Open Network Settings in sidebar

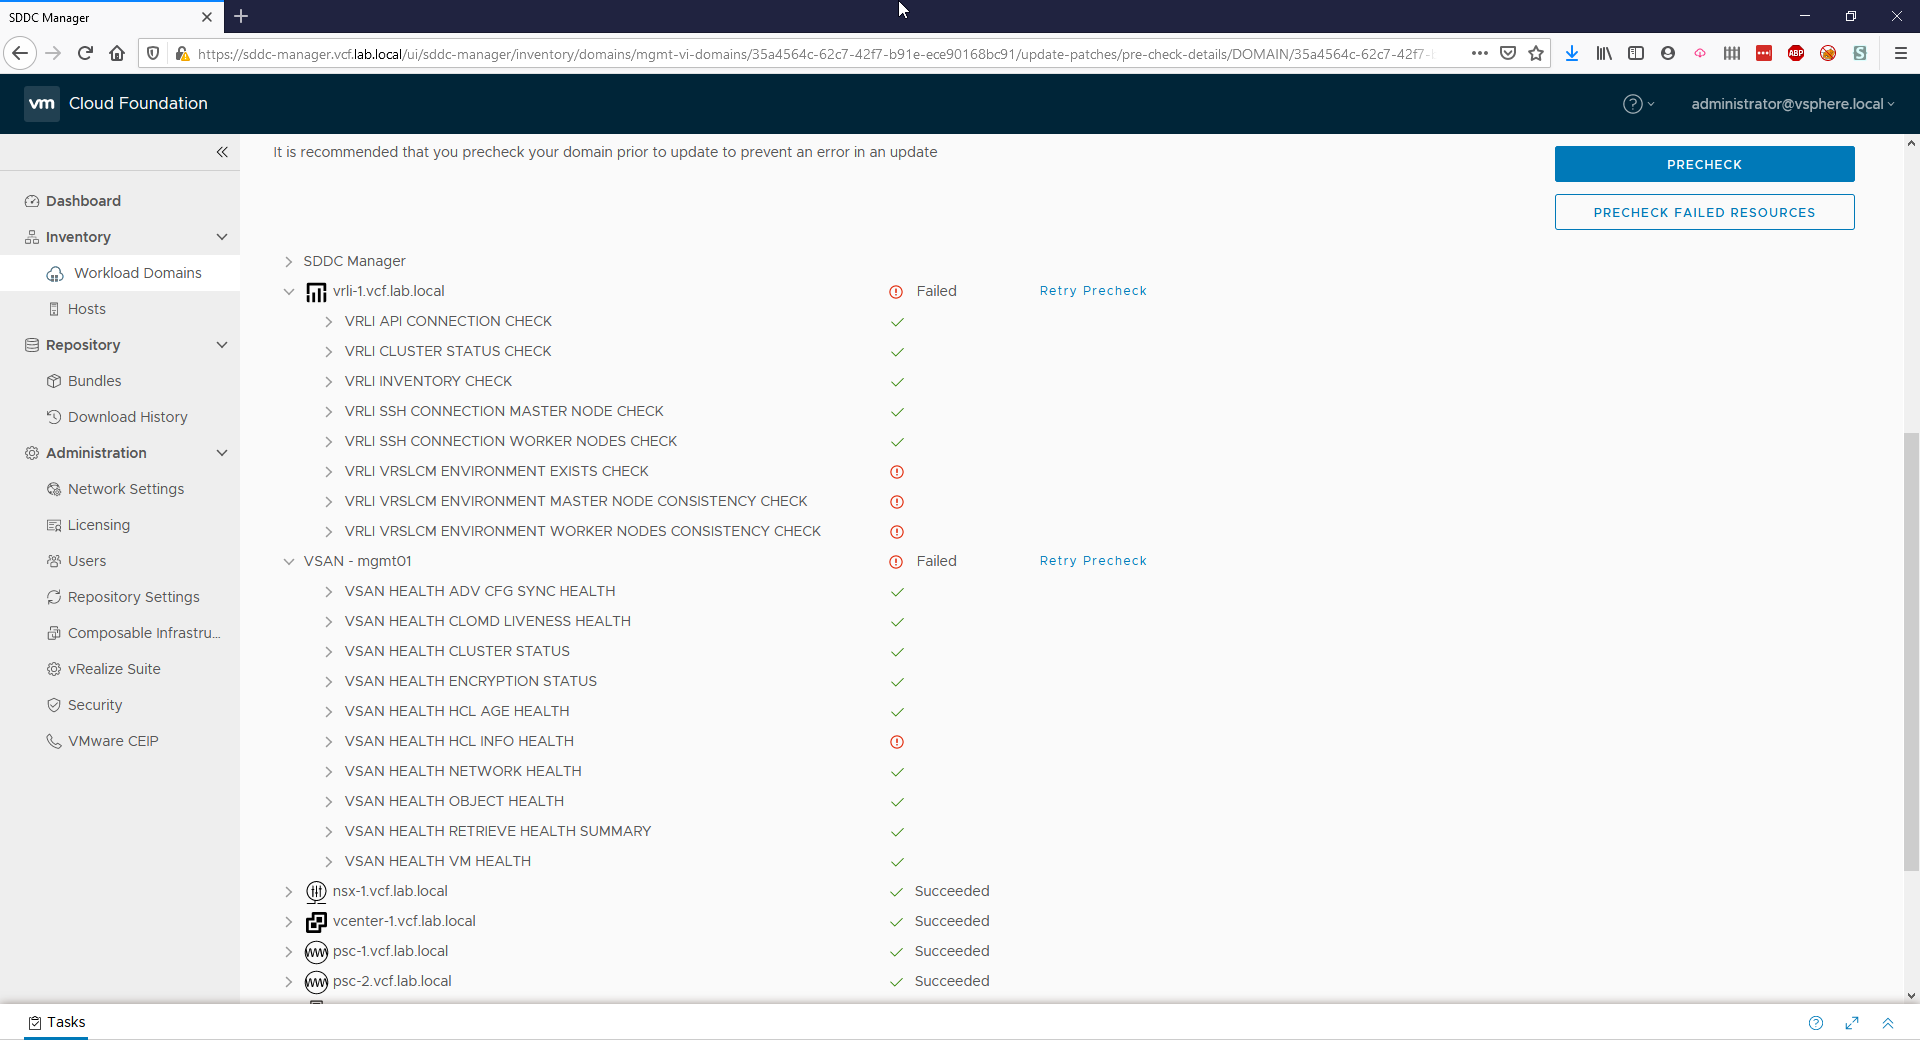125,489
